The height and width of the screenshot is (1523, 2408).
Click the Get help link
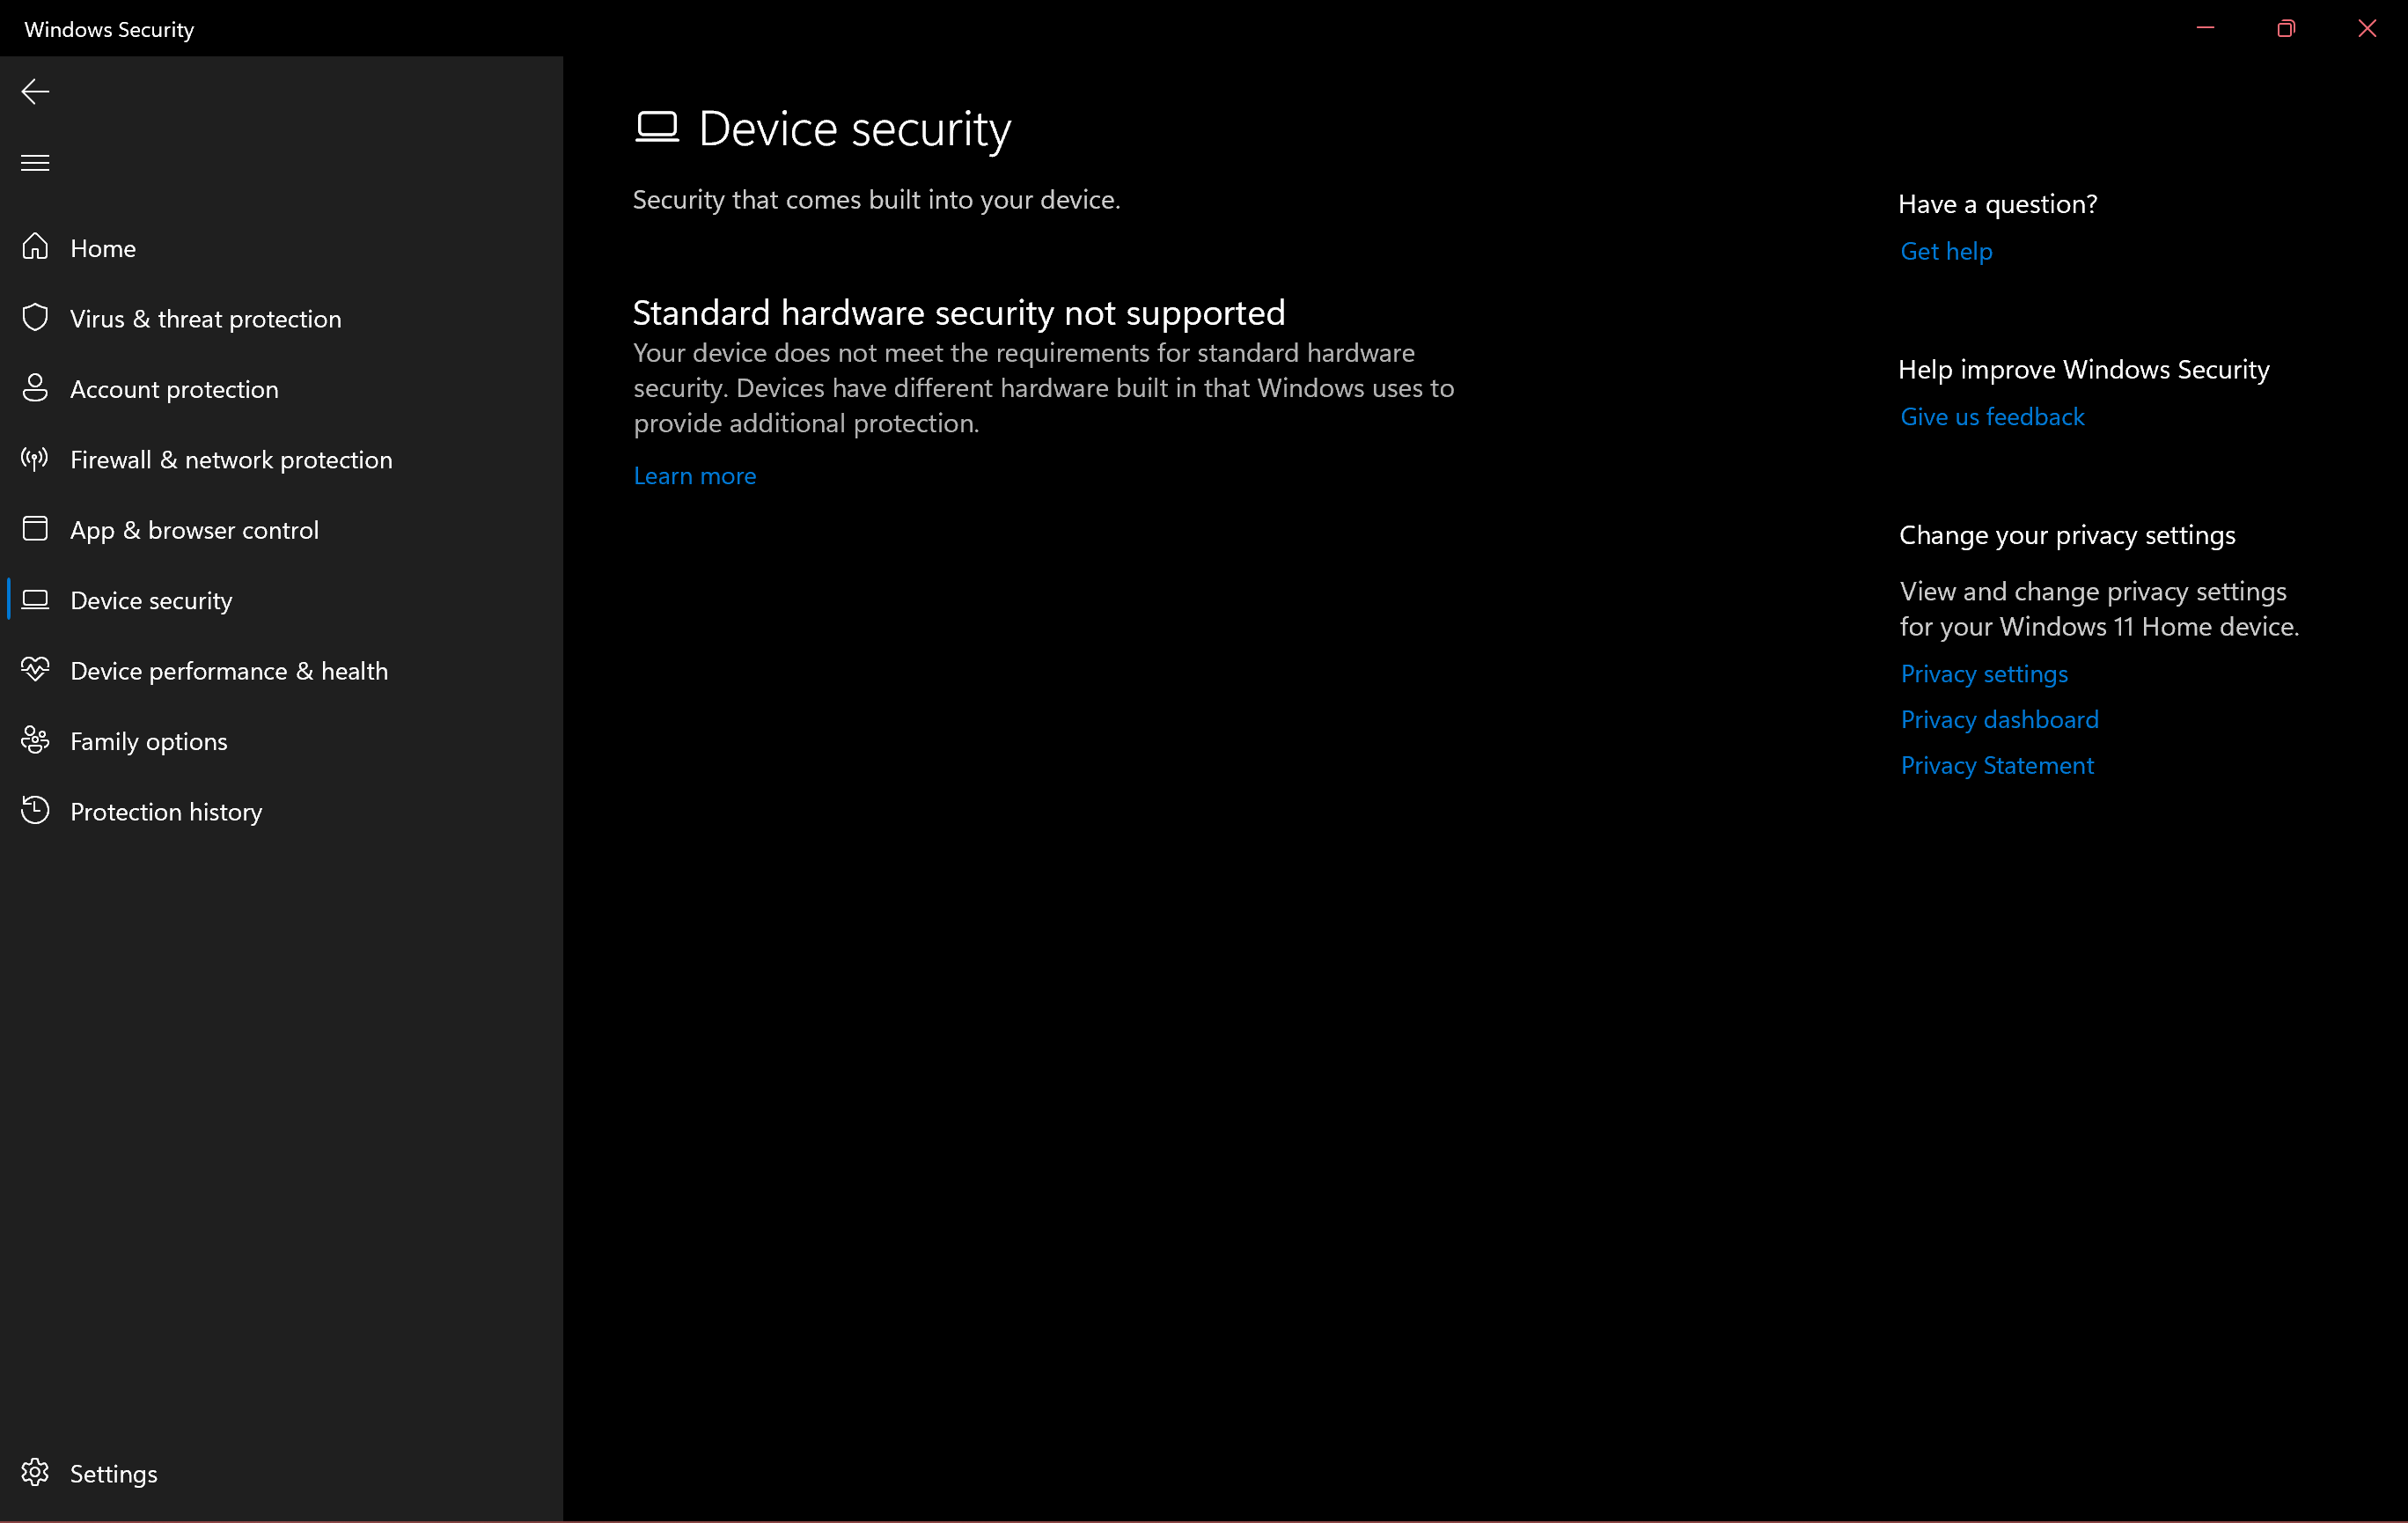click(1945, 251)
